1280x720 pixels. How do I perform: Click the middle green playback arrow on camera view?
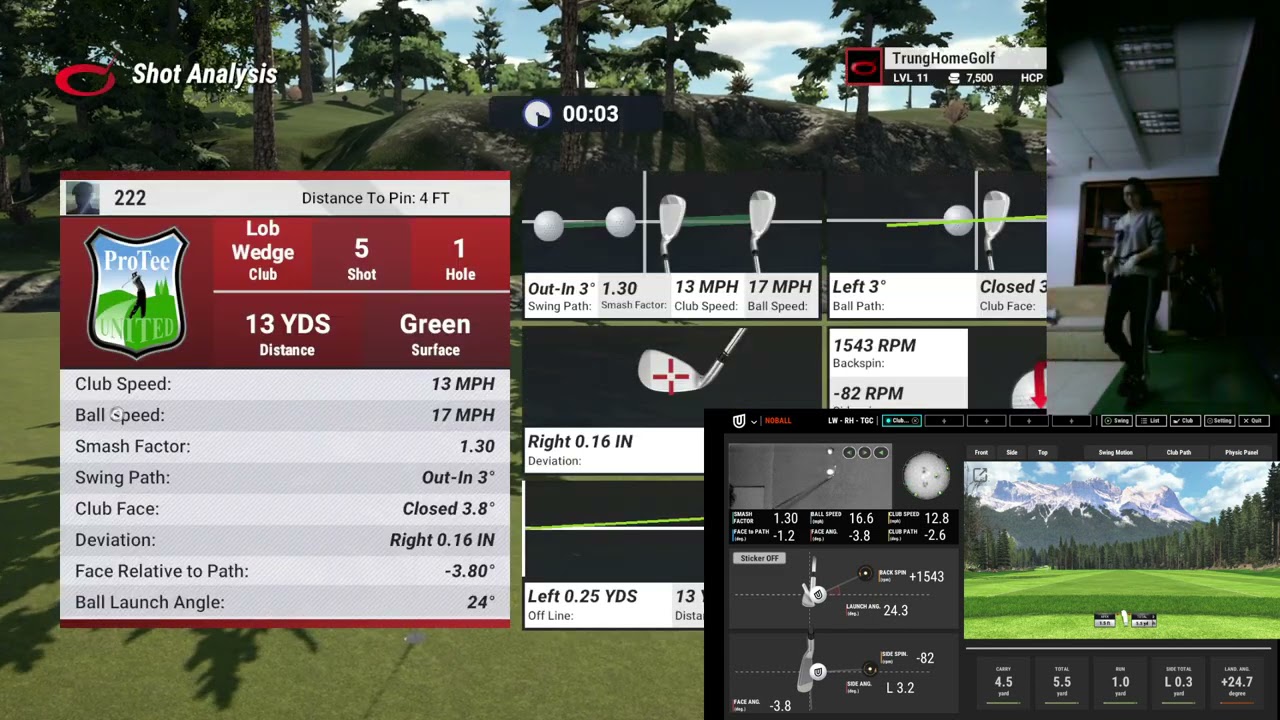point(865,453)
